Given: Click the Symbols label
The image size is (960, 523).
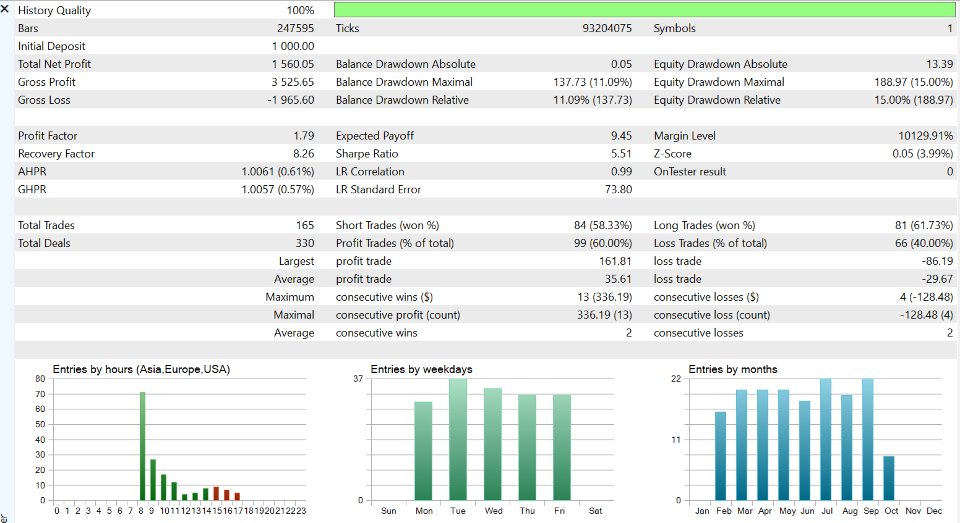Looking at the screenshot, I should [x=674, y=28].
